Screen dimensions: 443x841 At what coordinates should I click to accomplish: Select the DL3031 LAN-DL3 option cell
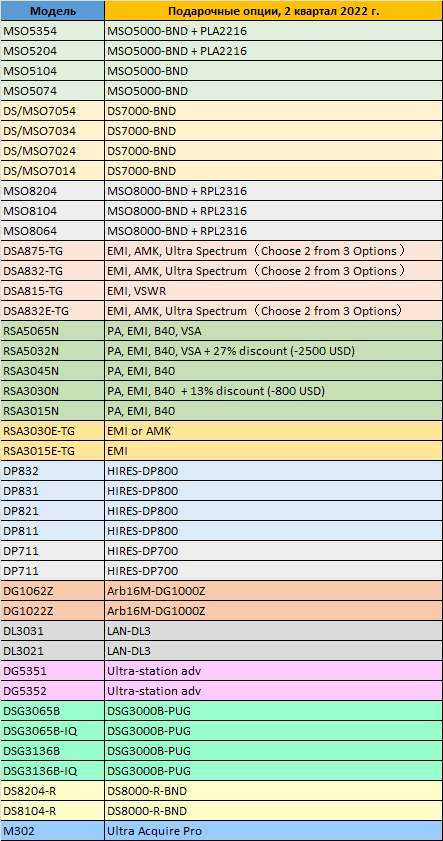pos(274,631)
